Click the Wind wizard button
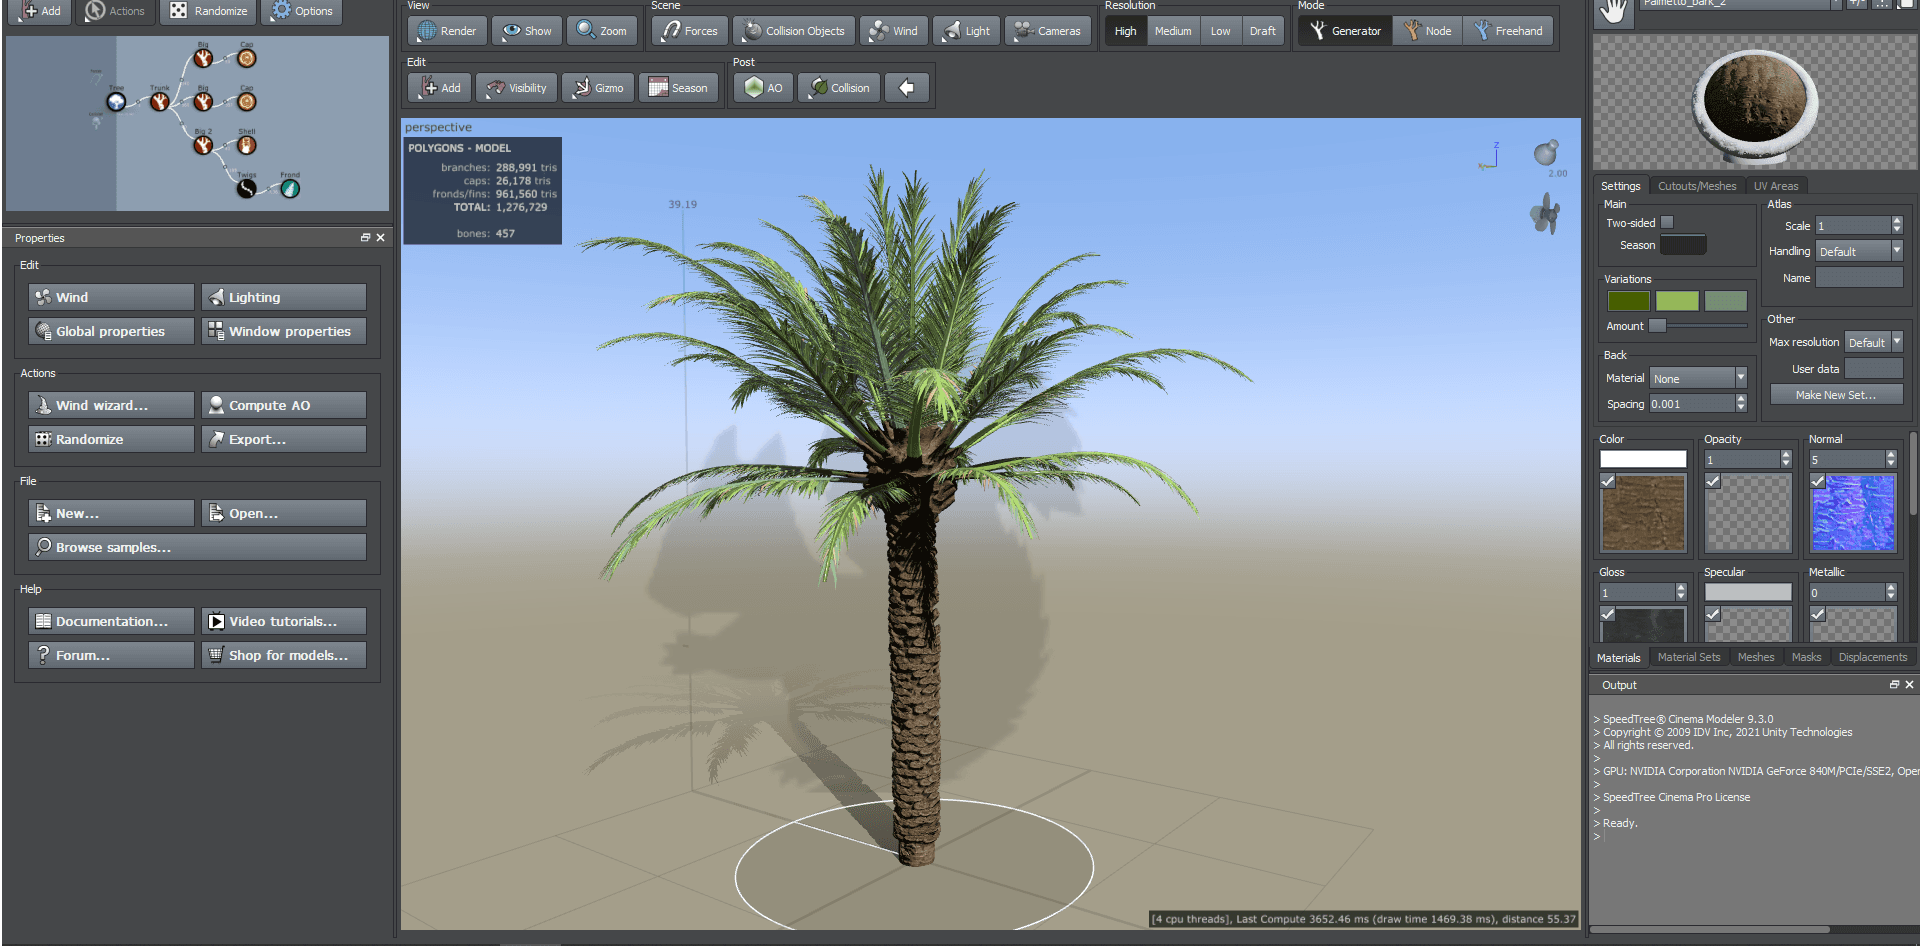 111,405
